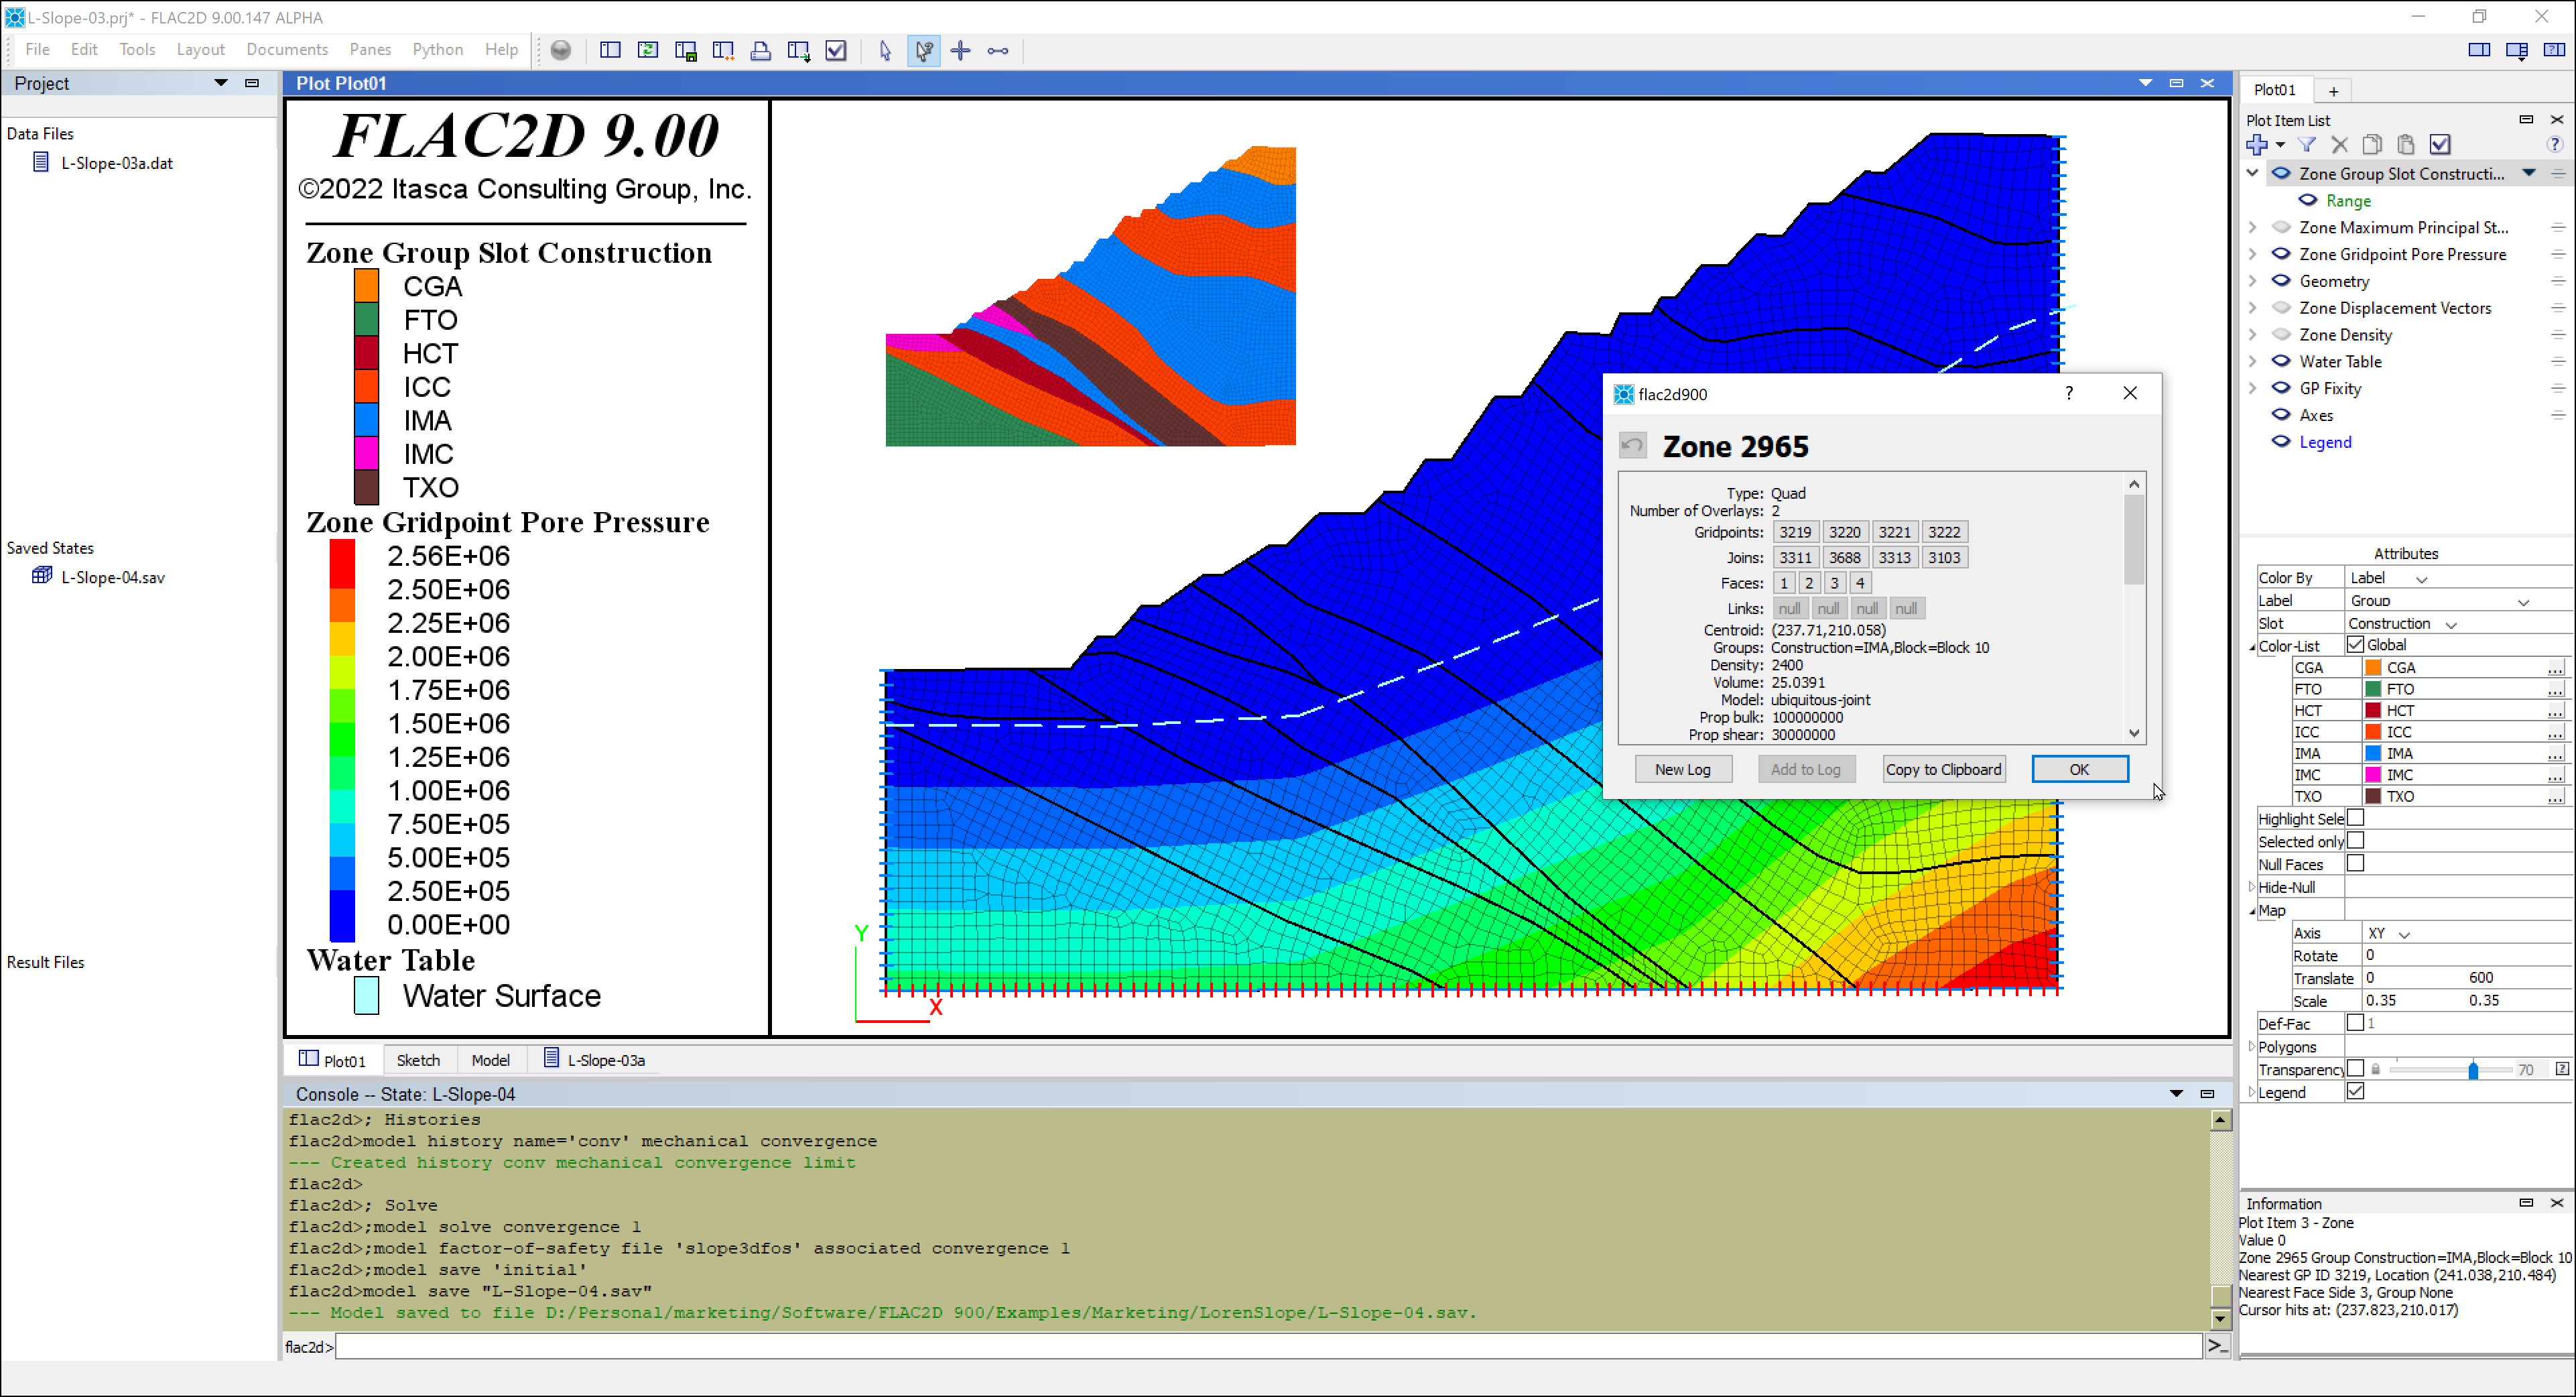Open the File menu
The image size is (2576, 1397).
tap(37, 49)
